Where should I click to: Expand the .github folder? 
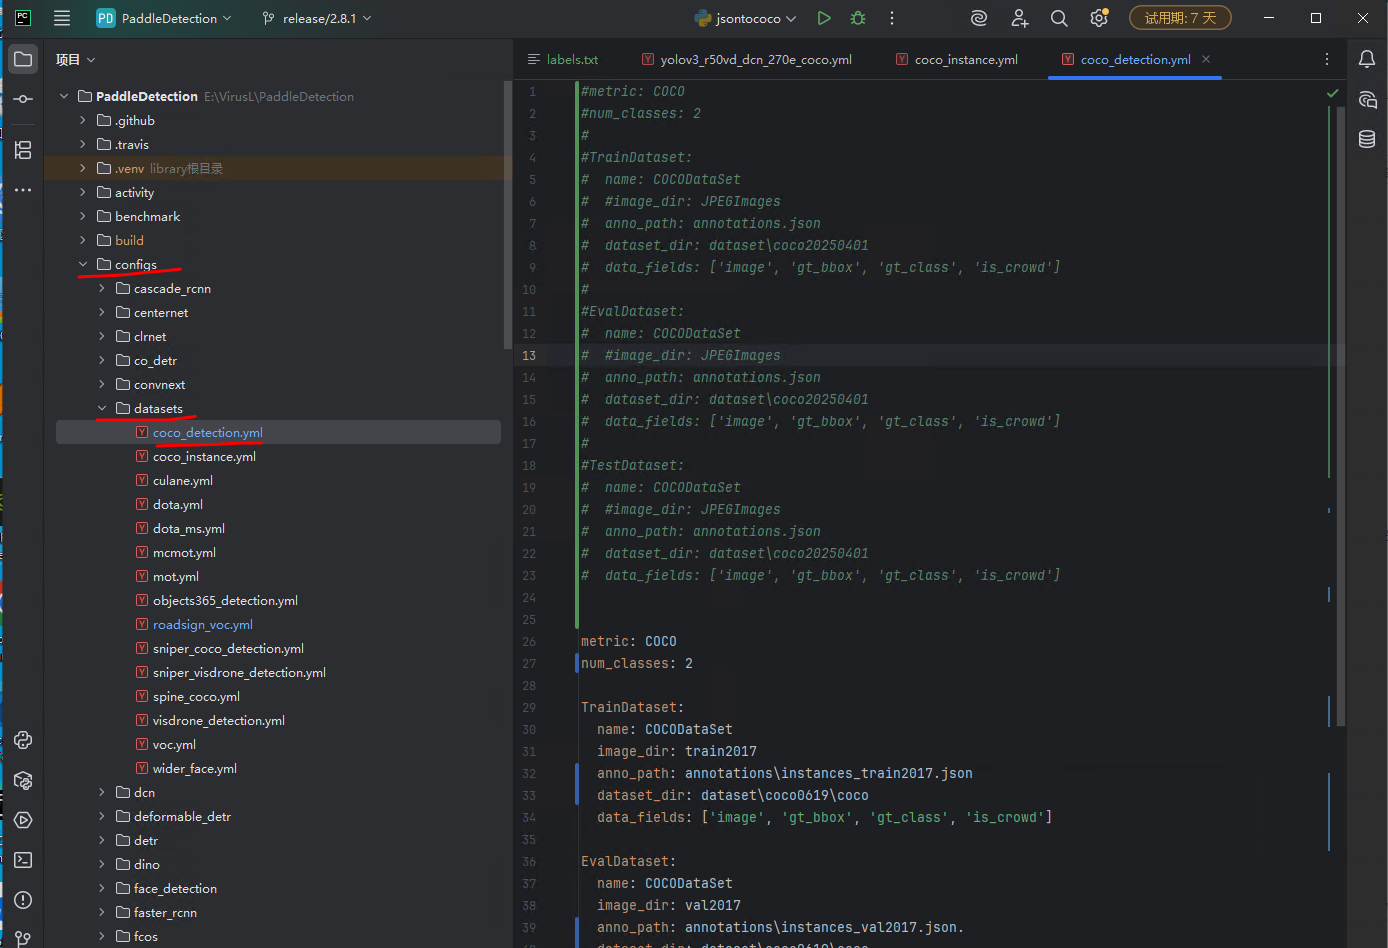coord(83,120)
